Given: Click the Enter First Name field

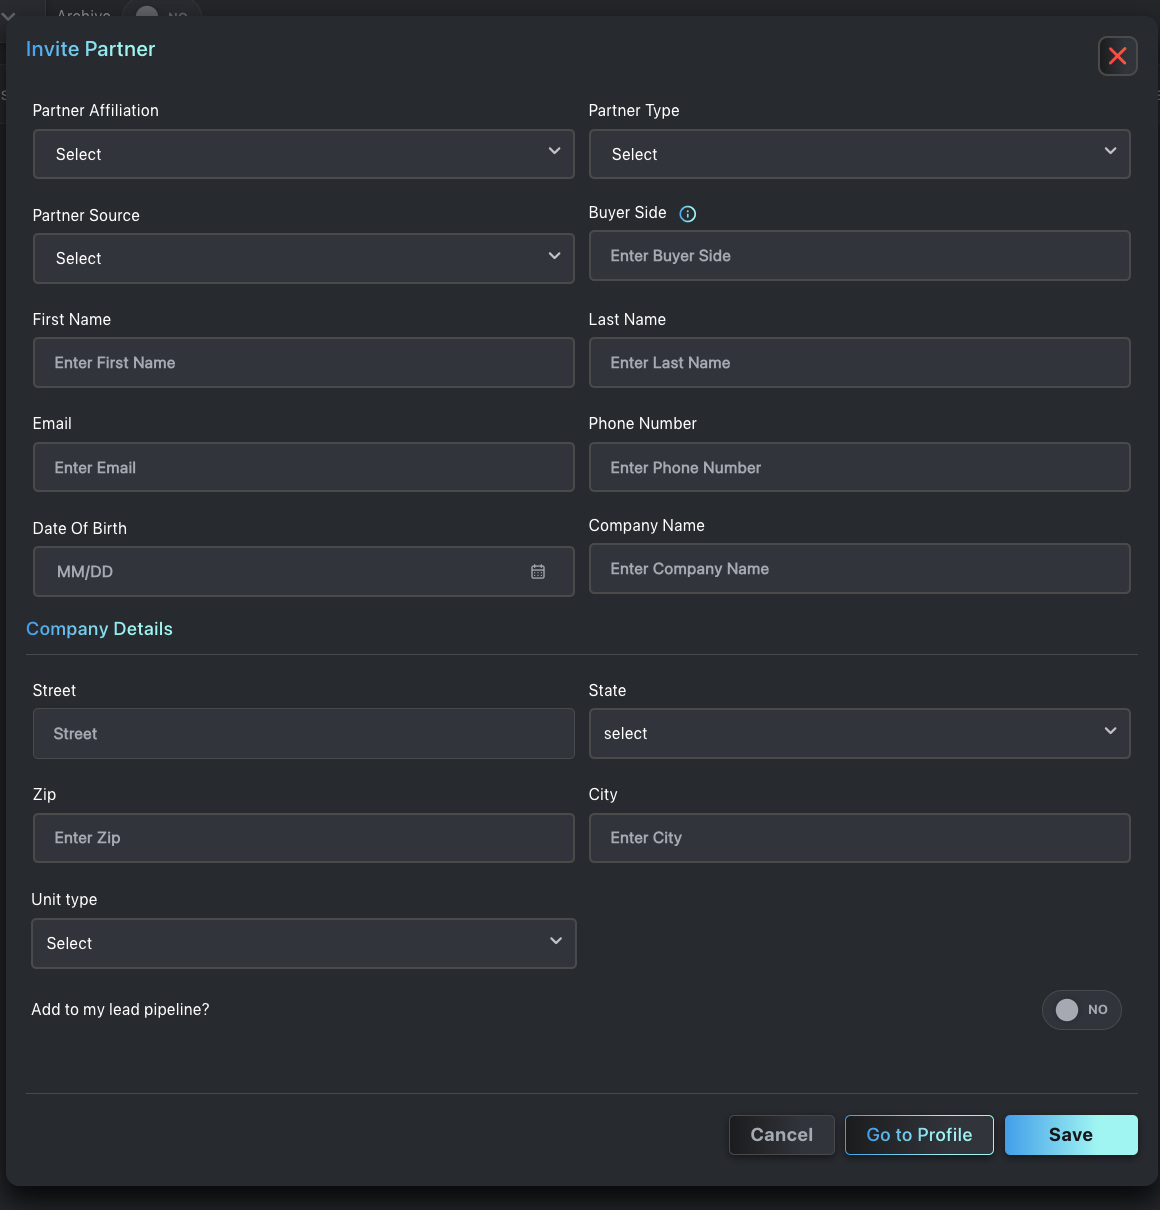Looking at the screenshot, I should click(x=304, y=362).
